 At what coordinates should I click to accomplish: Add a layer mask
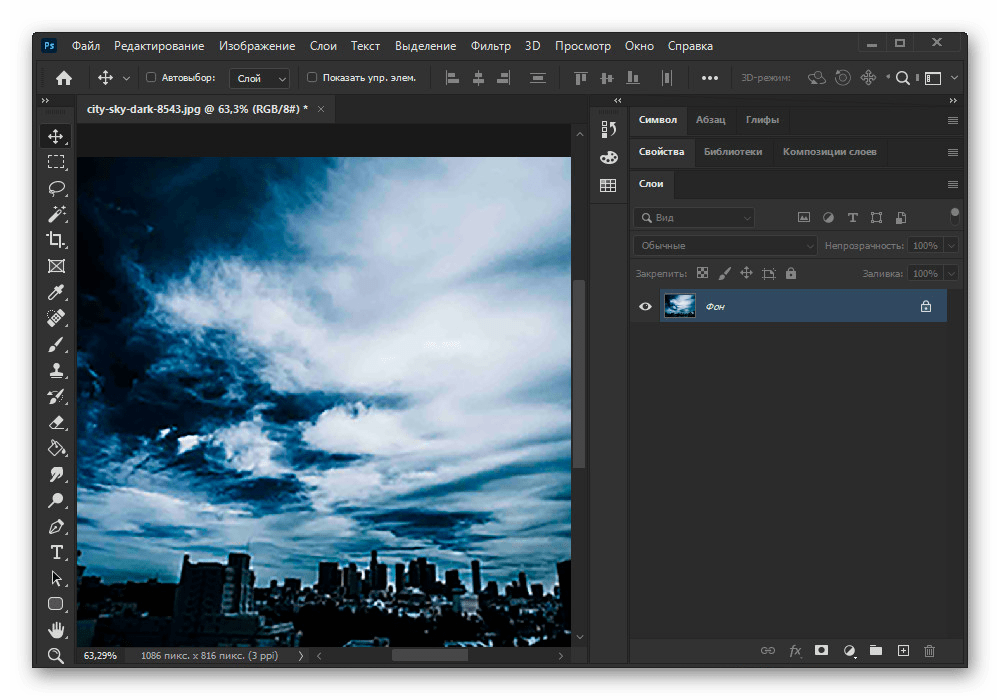point(821,650)
